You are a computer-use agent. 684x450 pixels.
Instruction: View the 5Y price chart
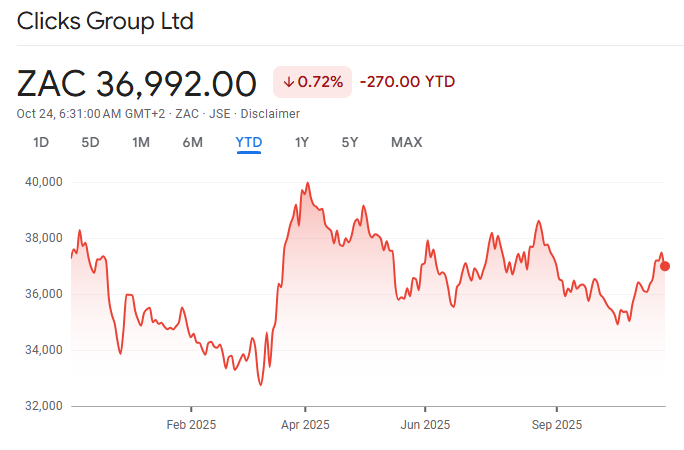pos(349,142)
